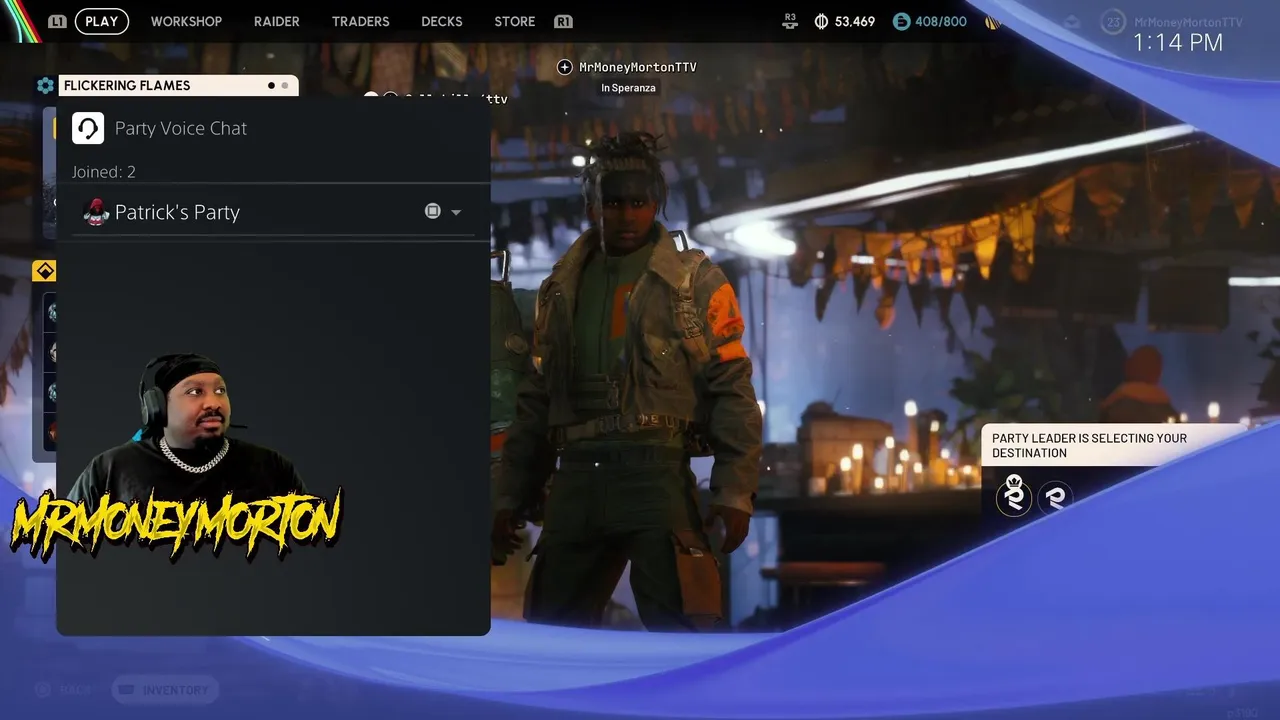This screenshot has height=720, width=1280.
Task: Click the 1:14 PM clock
Action: 1178,43
